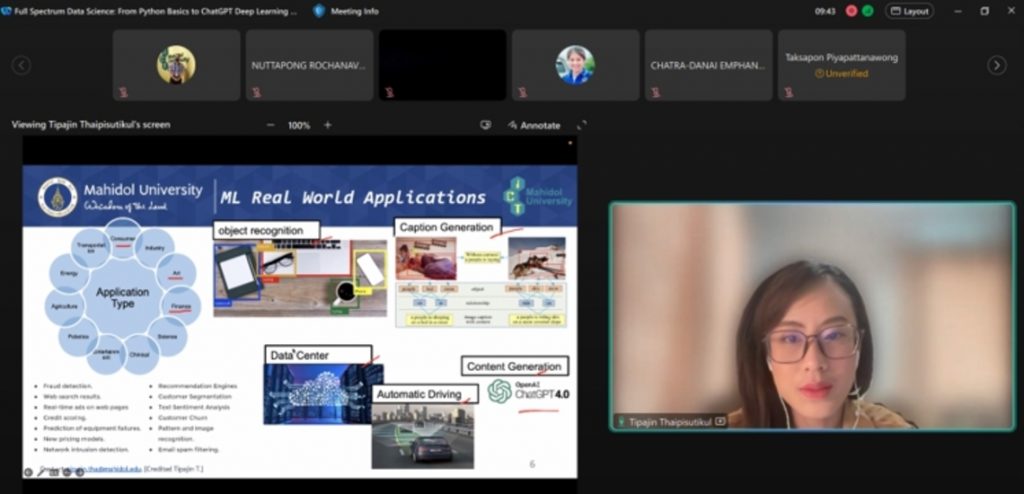
Task: Select NUTTAPONG ROCHANAV participant tile
Action: (x=309, y=65)
